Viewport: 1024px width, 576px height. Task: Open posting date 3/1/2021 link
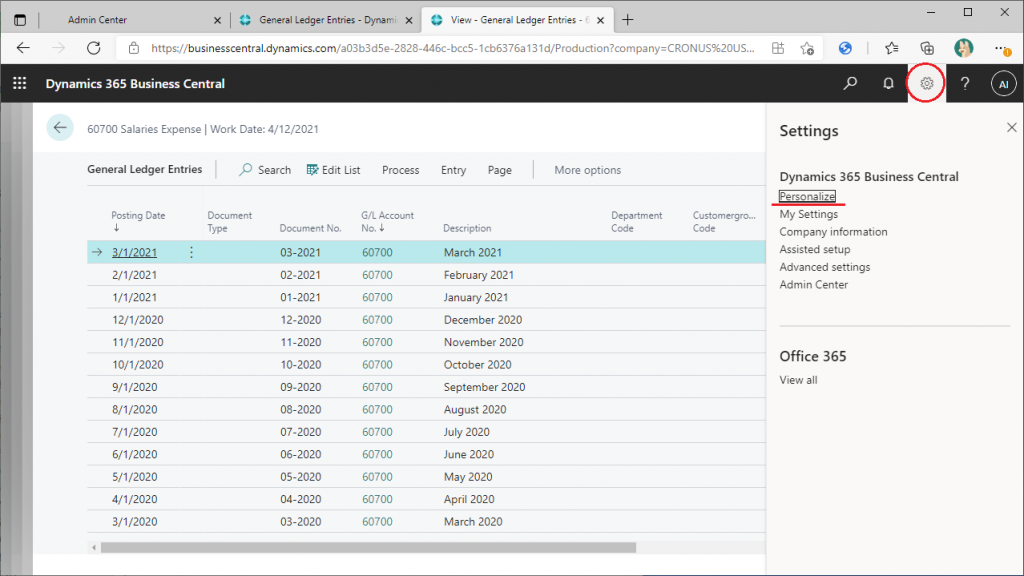135,252
